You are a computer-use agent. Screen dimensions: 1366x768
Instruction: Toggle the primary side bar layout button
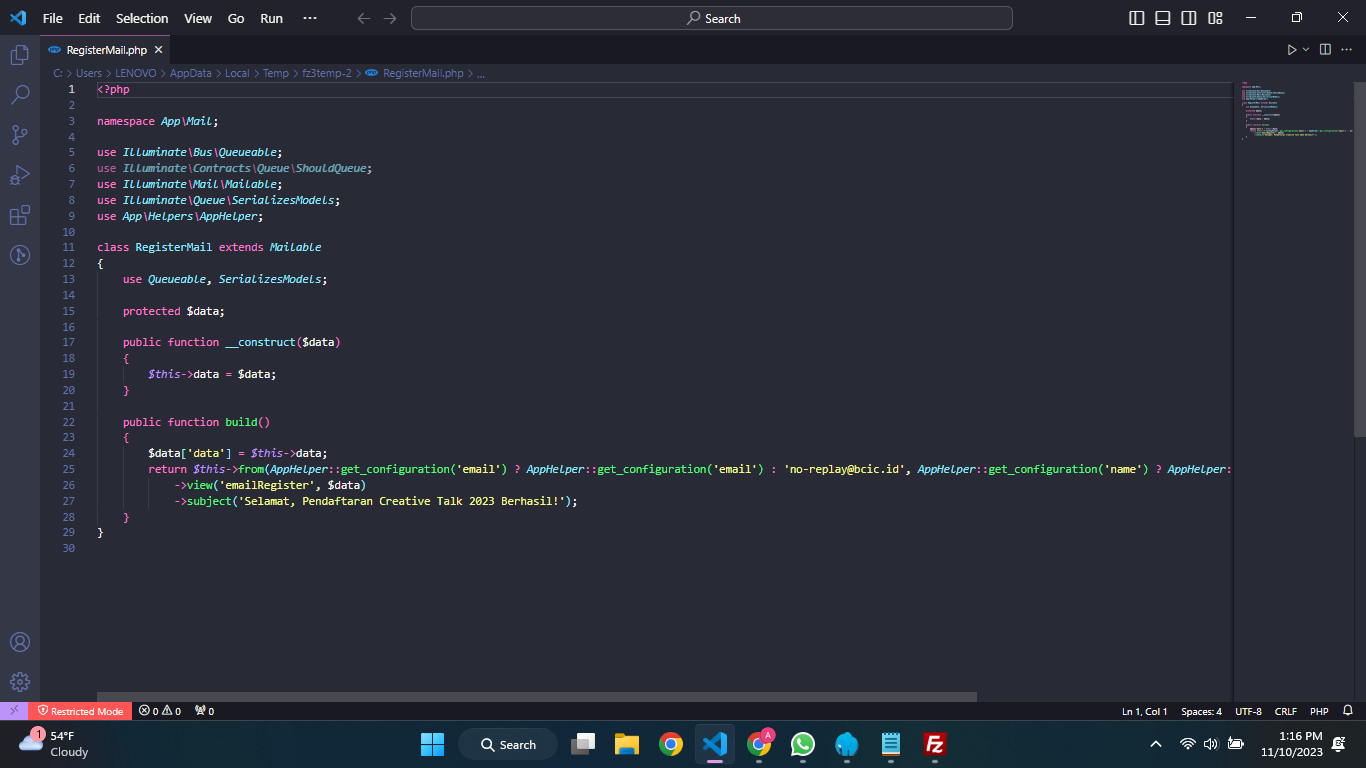pyautogui.click(x=1137, y=18)
